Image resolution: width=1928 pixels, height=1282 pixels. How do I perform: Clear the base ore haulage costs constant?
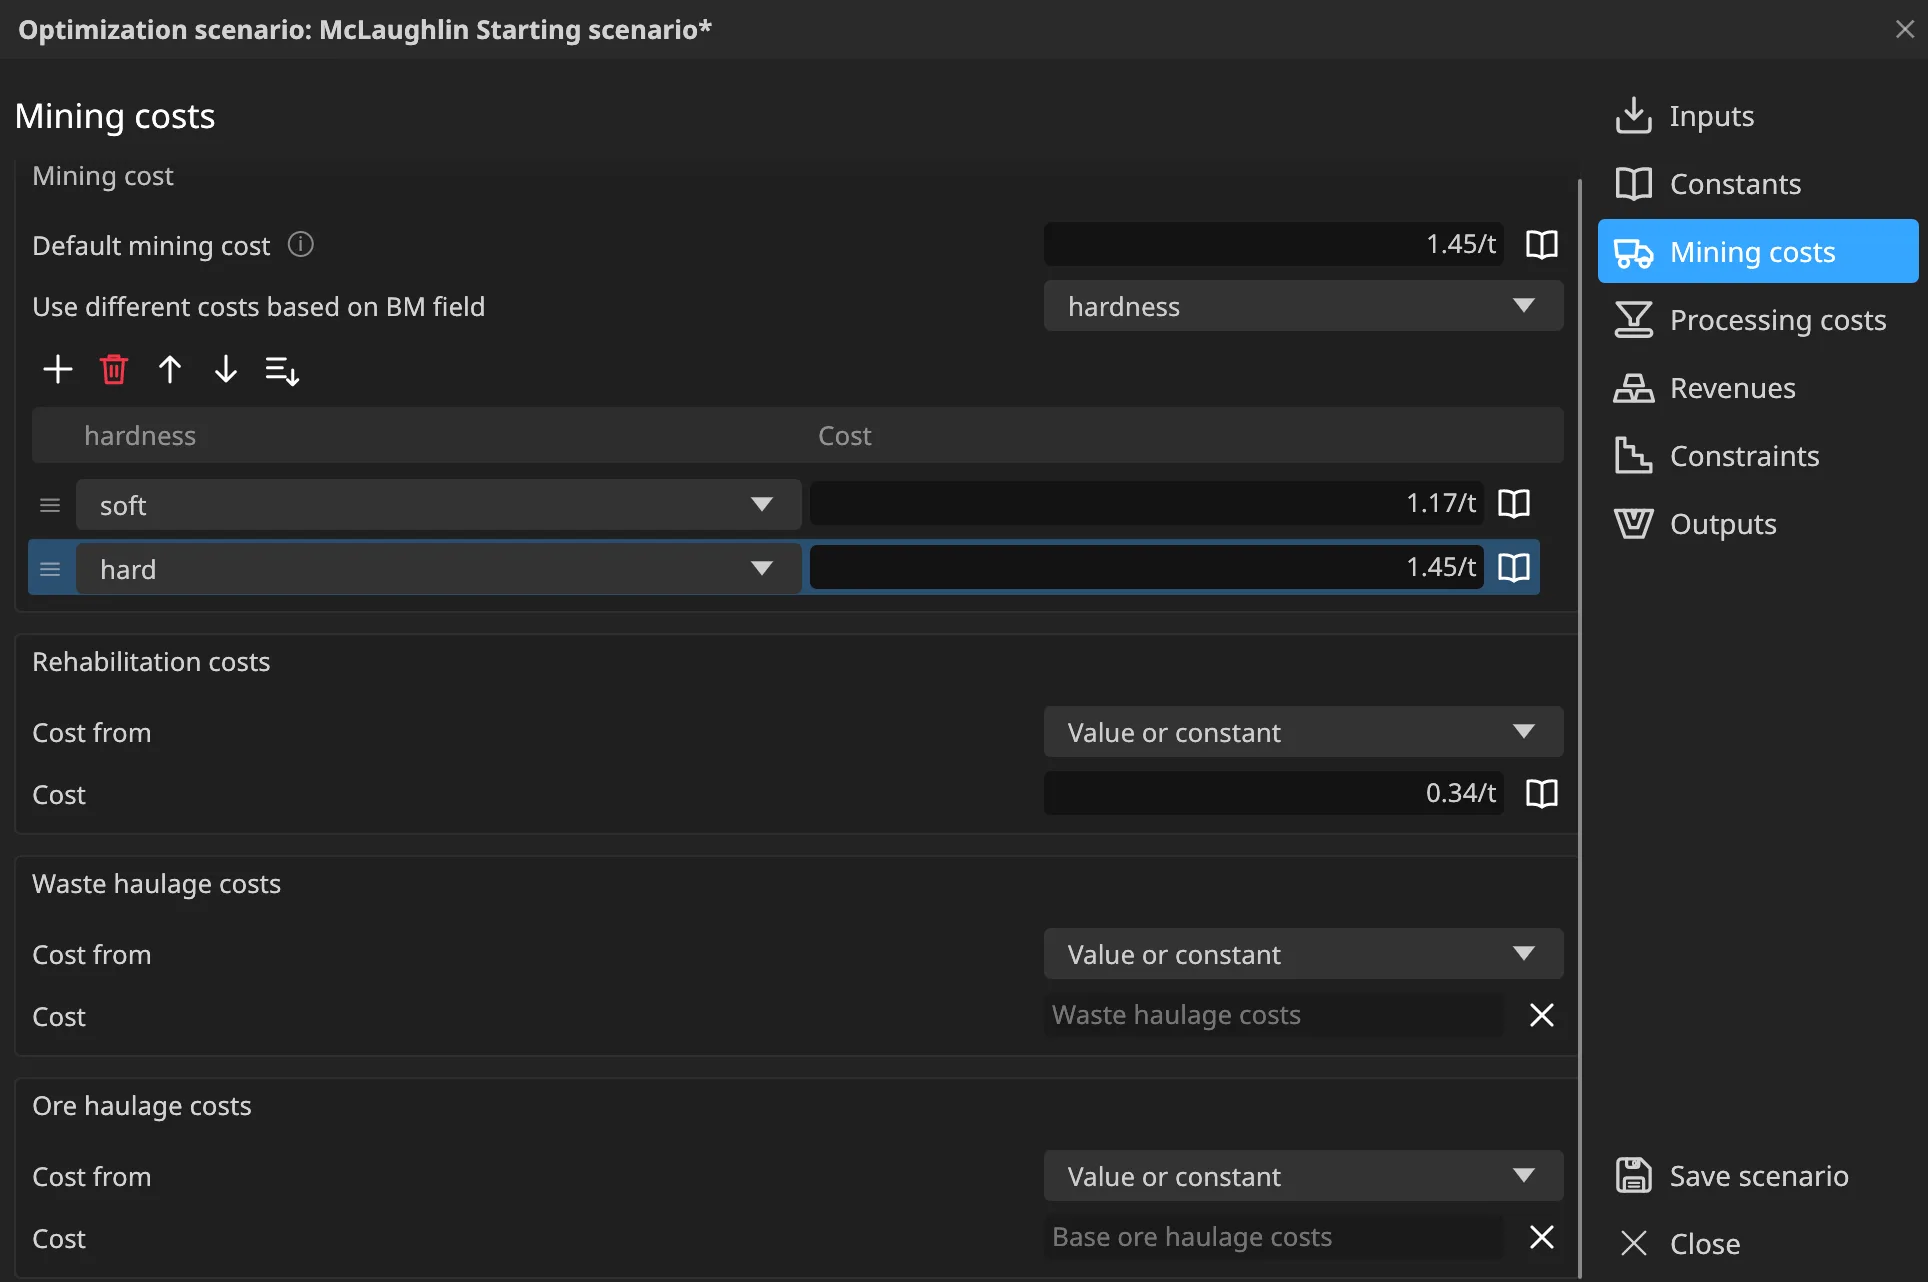tap(1542, 1237)
